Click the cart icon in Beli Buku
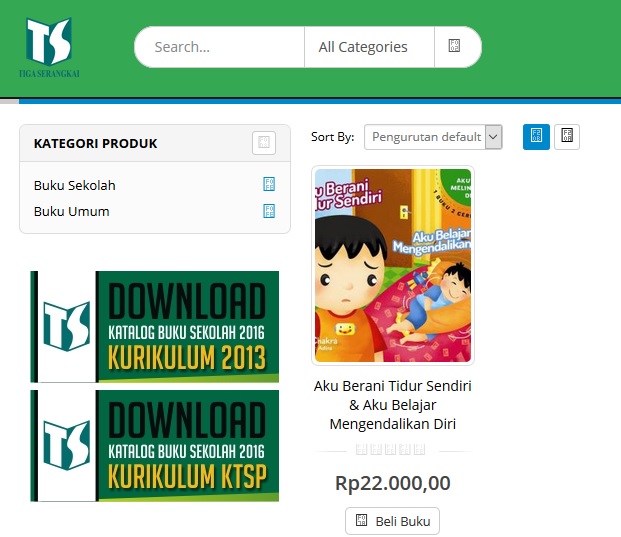This screenshot has width=621, height=537. (361, 520)
